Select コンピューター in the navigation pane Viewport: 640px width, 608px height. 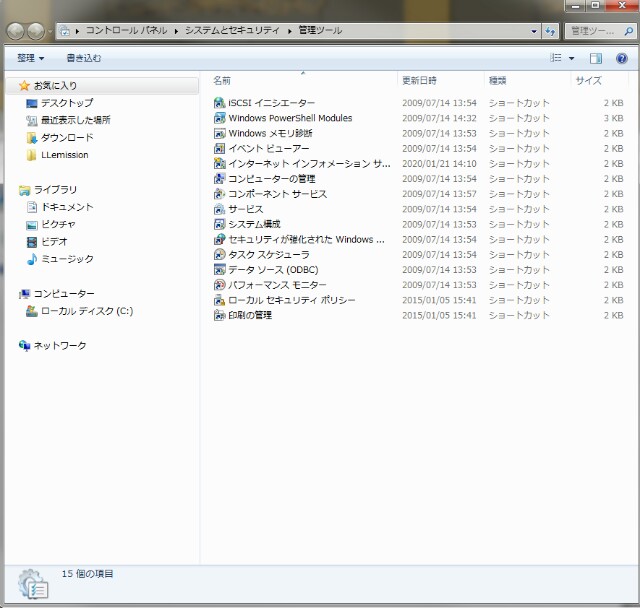[x=64, y=294]
